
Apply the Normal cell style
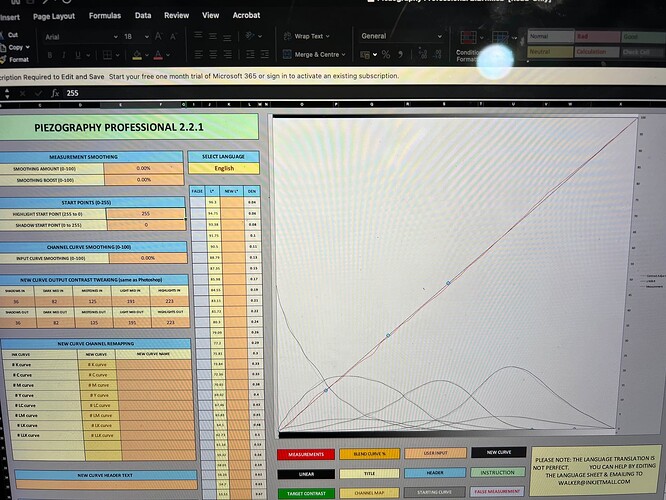click(x=551, y=37)
